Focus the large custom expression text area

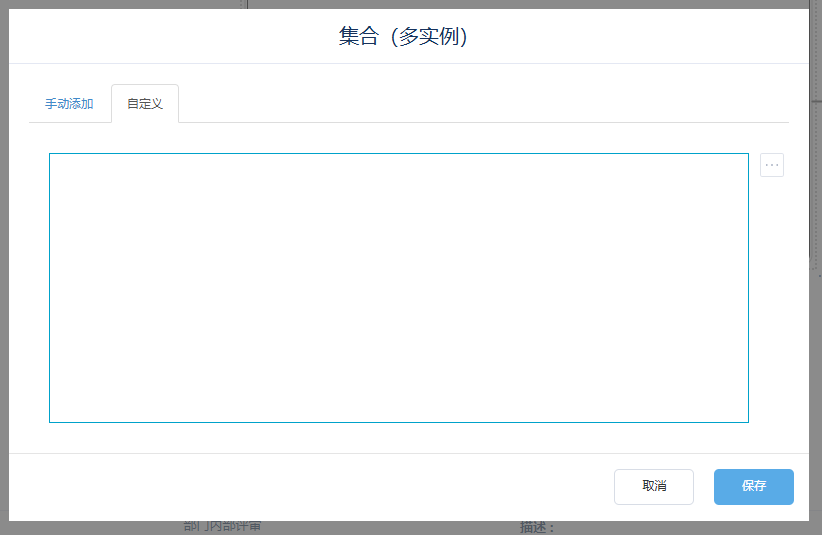[398, 287]
